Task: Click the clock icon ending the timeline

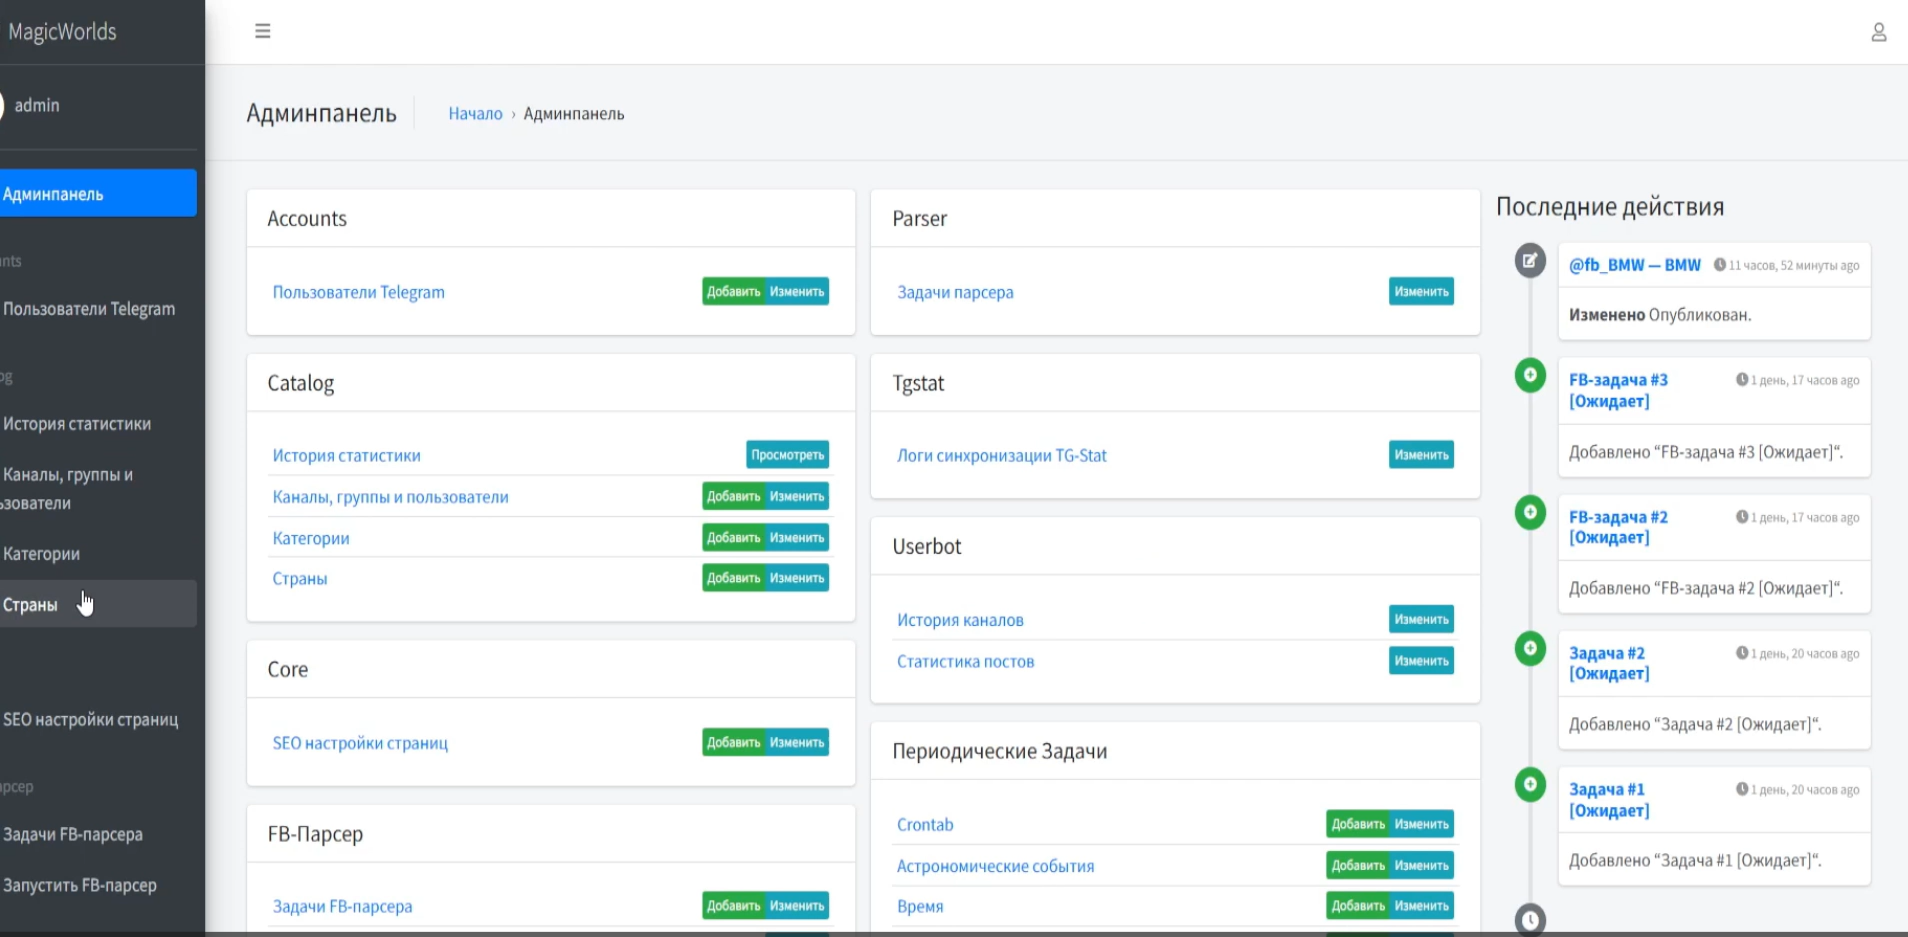Action: pos(1530,919)
